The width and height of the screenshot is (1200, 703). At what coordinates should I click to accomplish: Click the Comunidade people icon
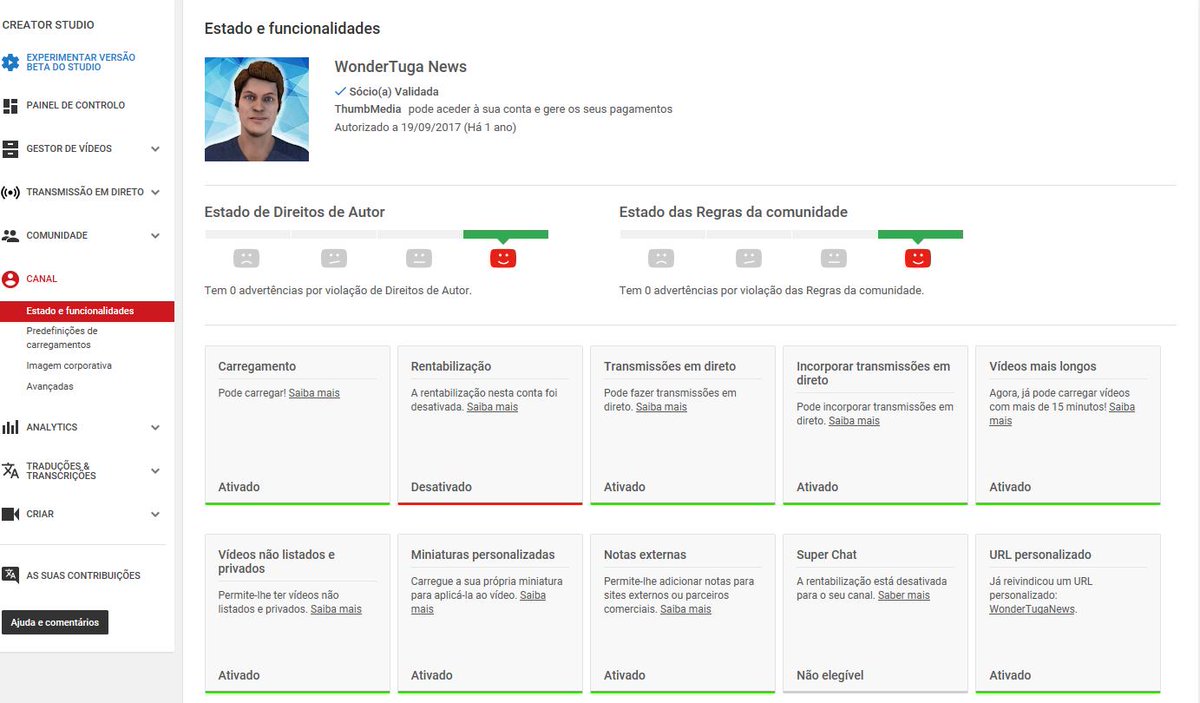(x=10, y=236)
